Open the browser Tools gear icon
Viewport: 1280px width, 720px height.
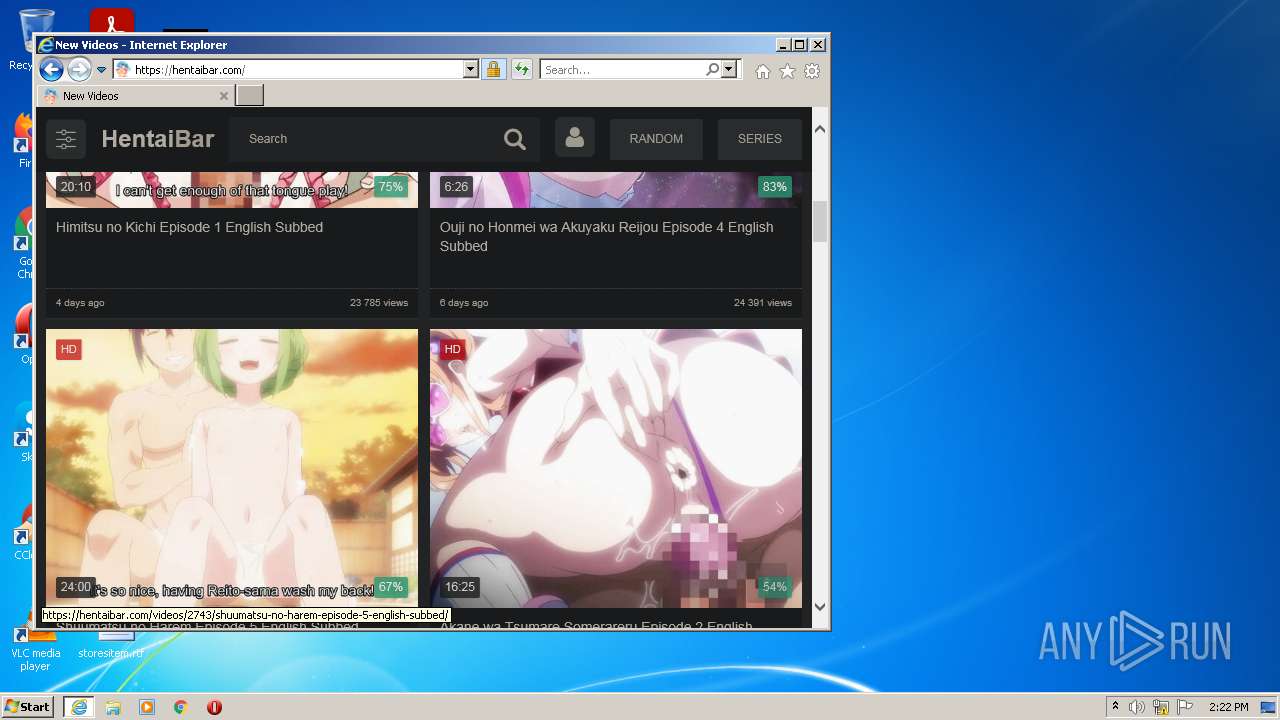[812, 71]
